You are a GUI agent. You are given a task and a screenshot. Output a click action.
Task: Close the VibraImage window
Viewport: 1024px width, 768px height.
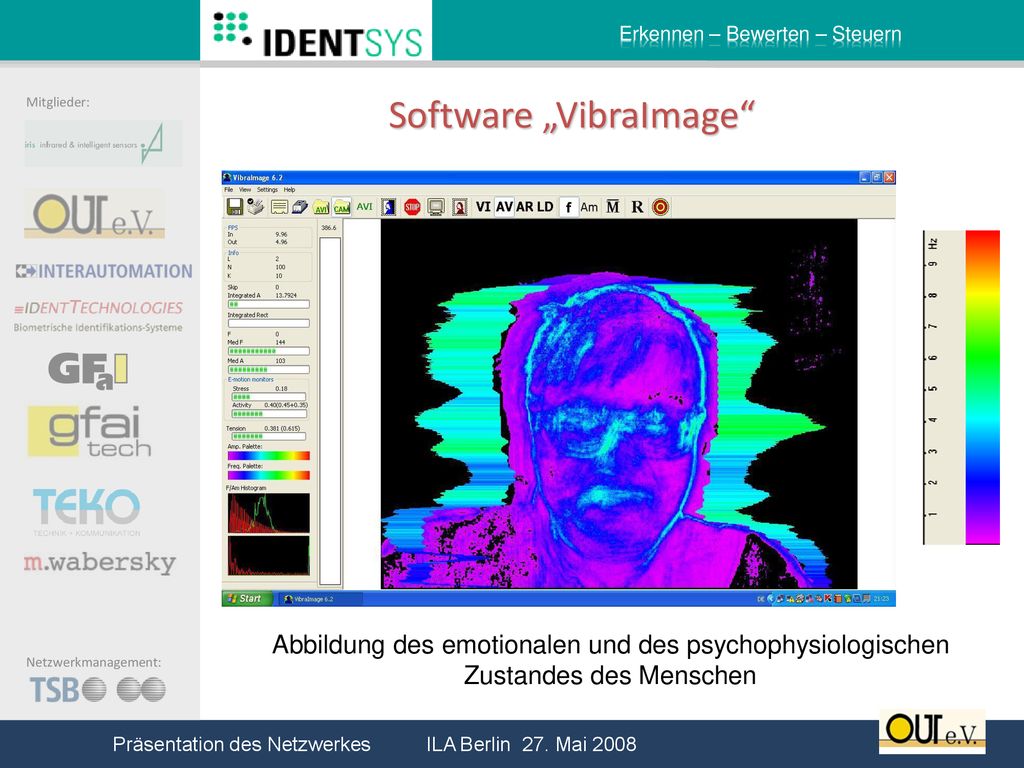[x=889, y=177]
